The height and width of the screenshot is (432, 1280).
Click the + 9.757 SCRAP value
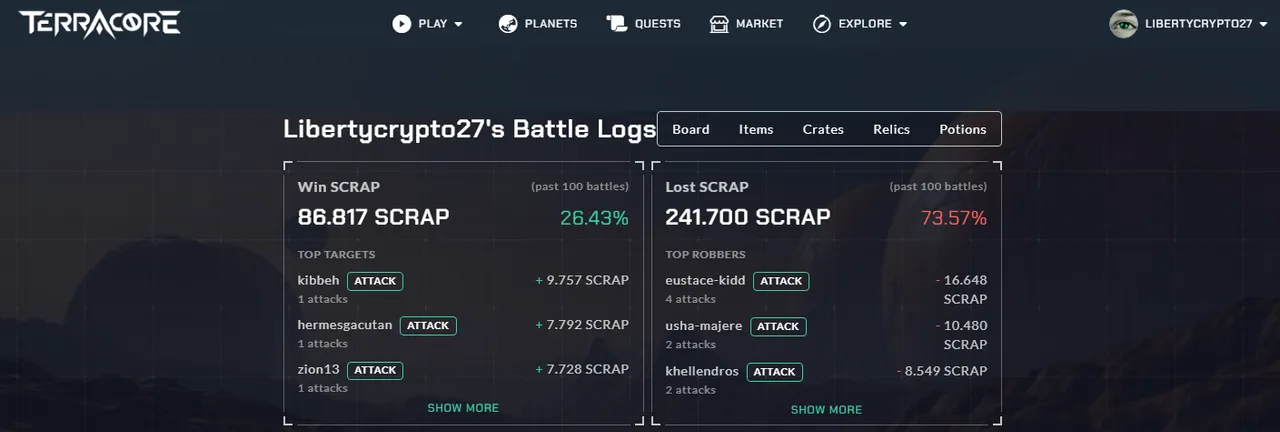click(x=582, y=280)
